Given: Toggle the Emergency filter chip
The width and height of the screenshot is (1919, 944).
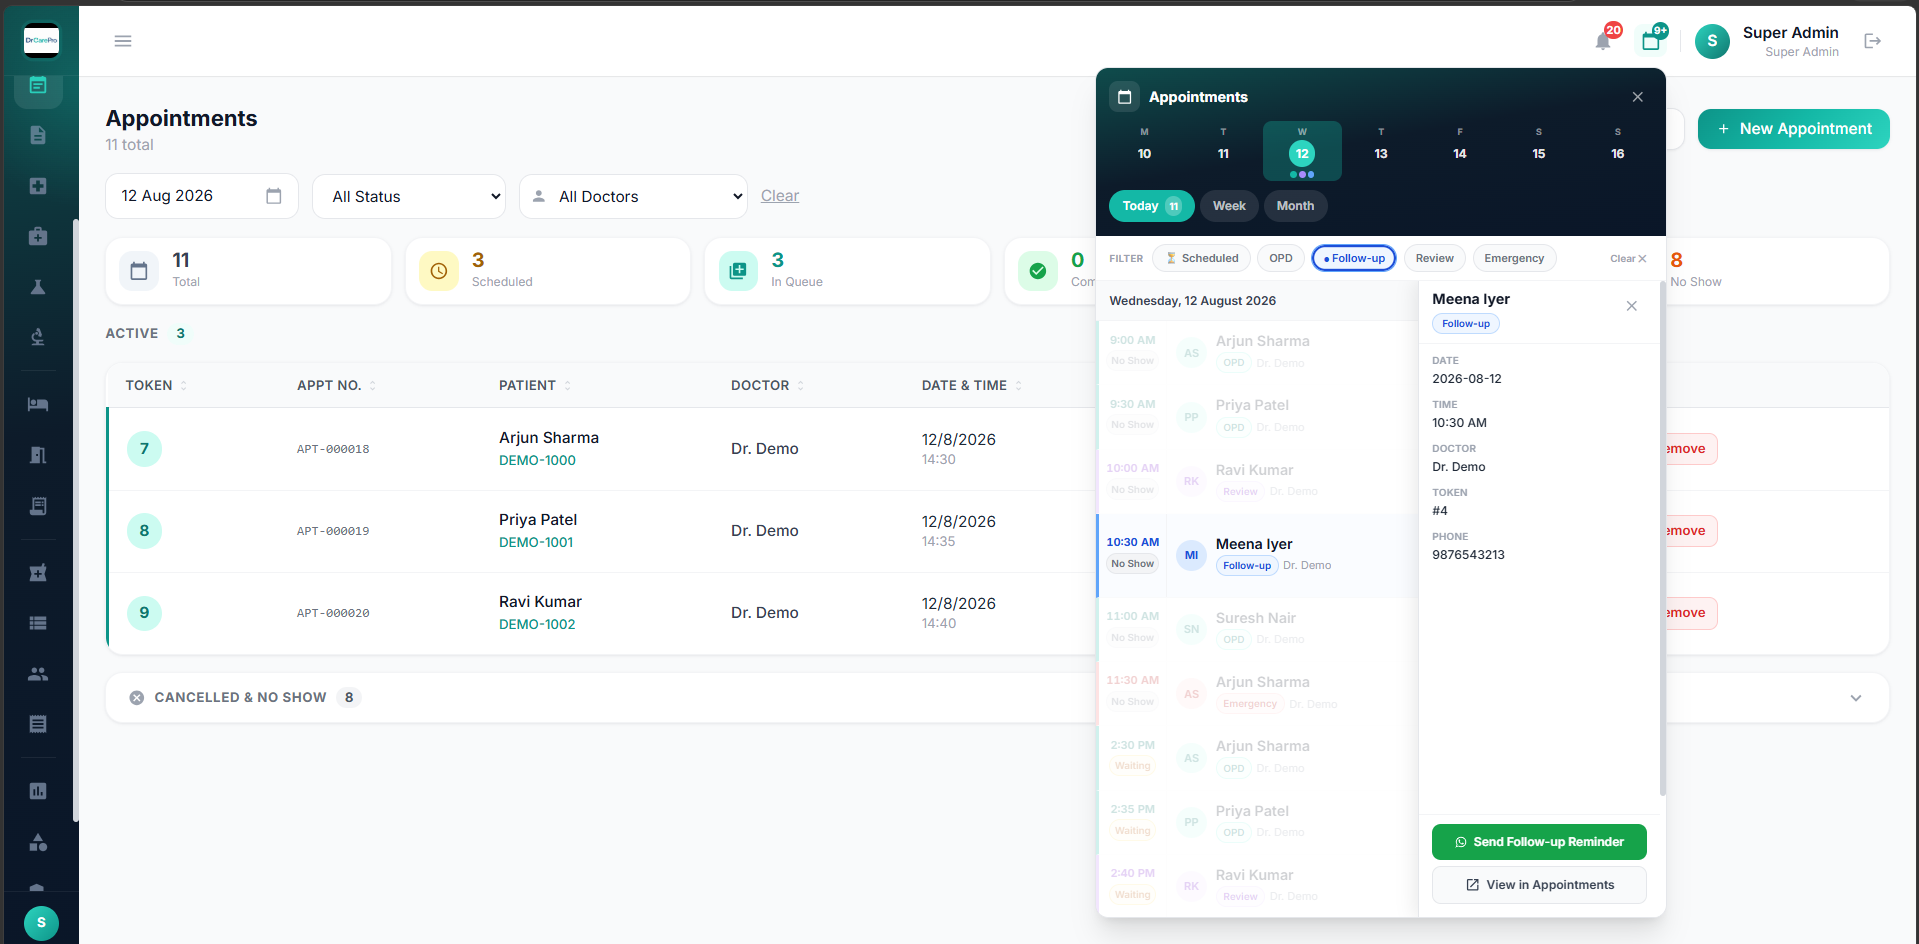Looking at the screenshot, I should coord(1514,258).
